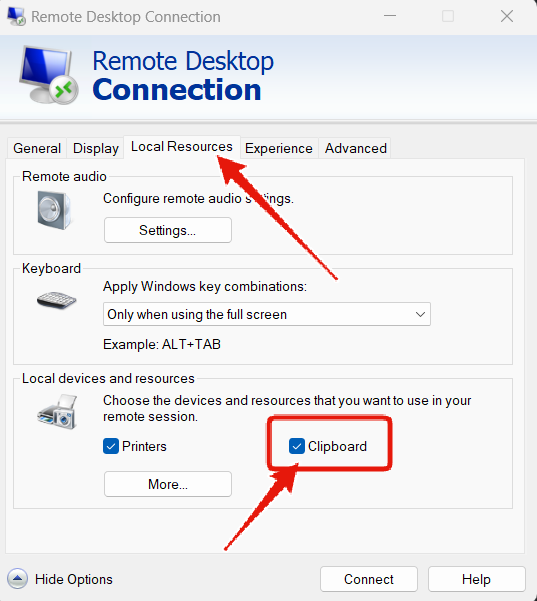Screen dimensions: 537x601
Task: Click the Hide Options label
Action: pyautogui.click(x=74, y=579)
